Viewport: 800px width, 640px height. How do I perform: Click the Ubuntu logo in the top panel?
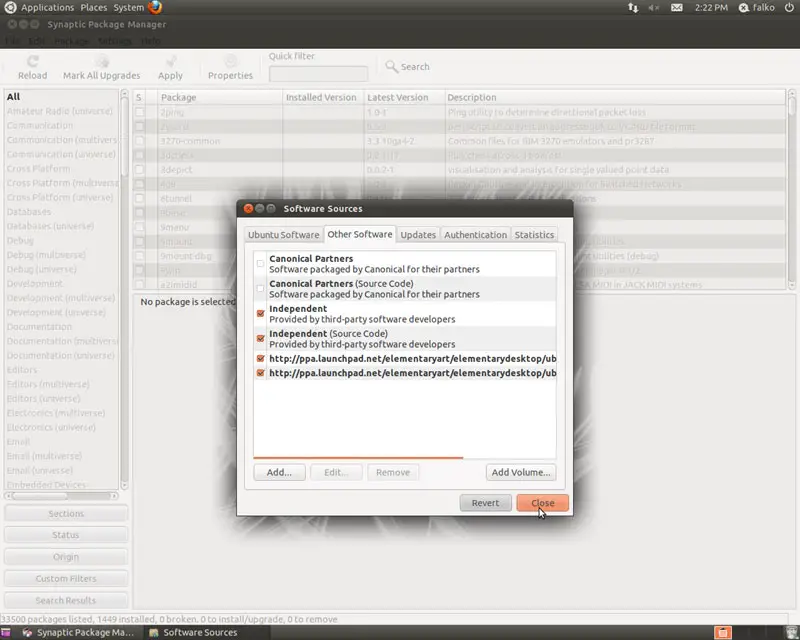pos(10,7)
